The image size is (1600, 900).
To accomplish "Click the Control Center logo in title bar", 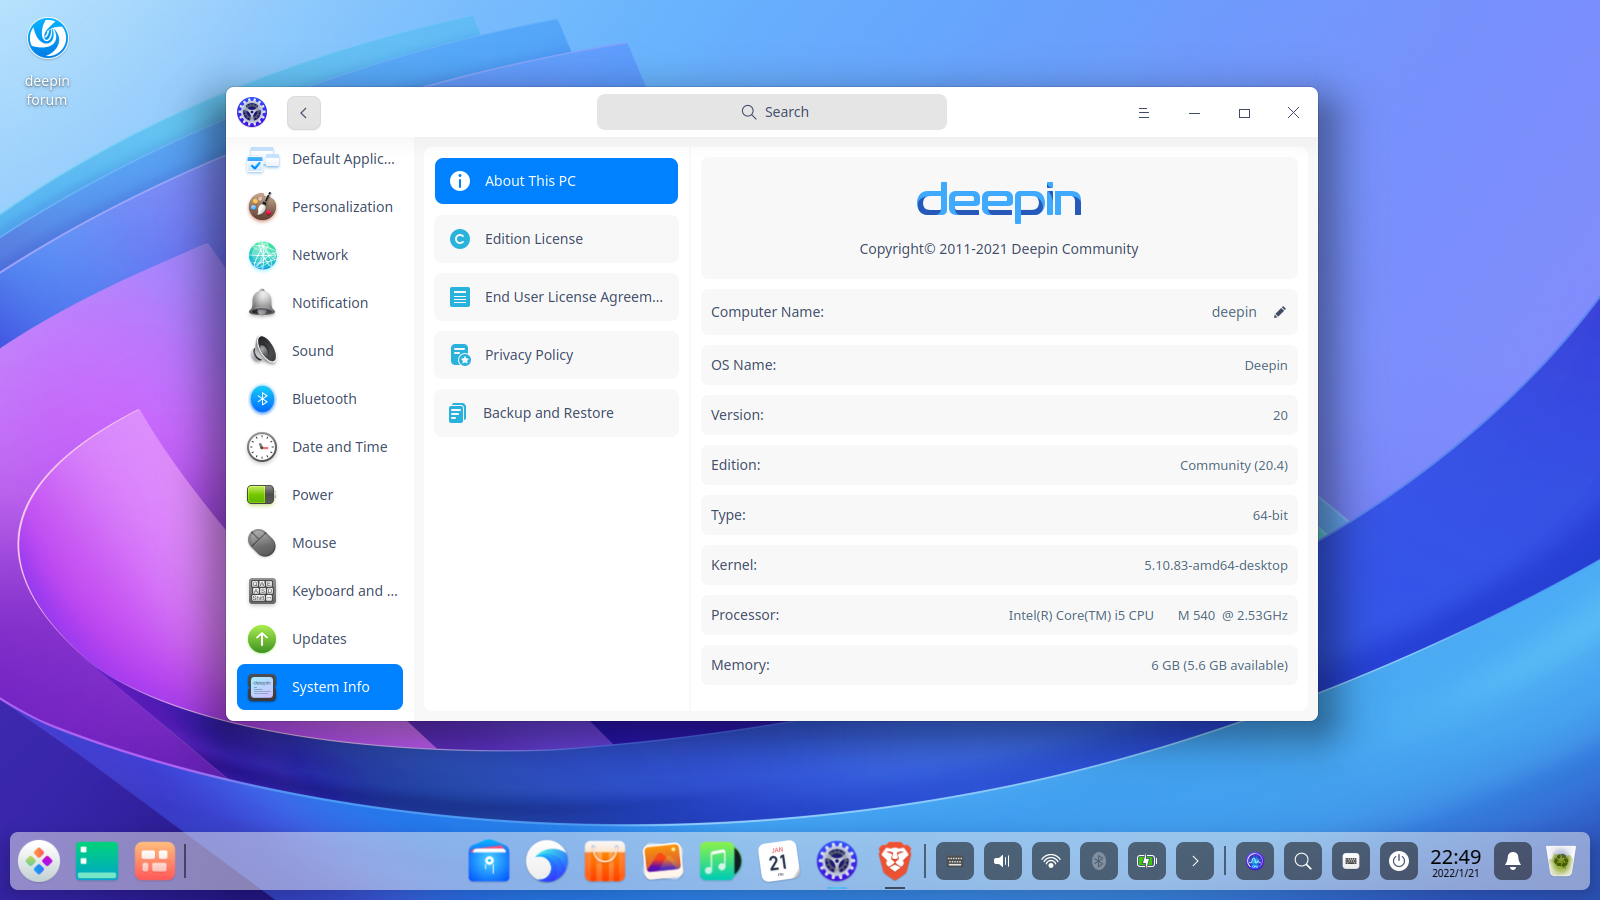I will (x=252, y=112).
